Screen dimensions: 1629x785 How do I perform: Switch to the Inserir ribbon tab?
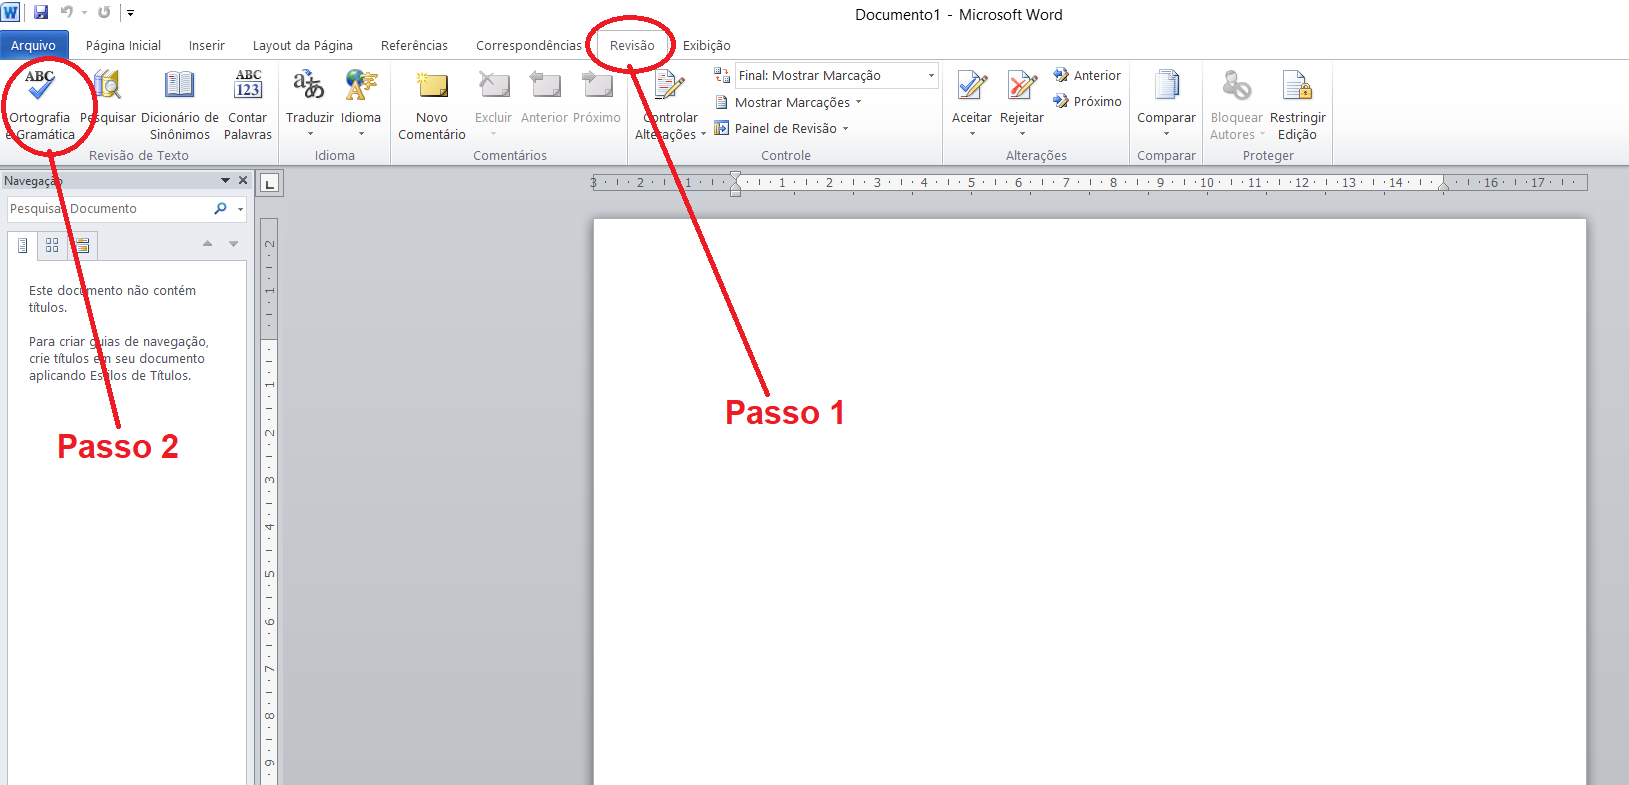(206, 46)
